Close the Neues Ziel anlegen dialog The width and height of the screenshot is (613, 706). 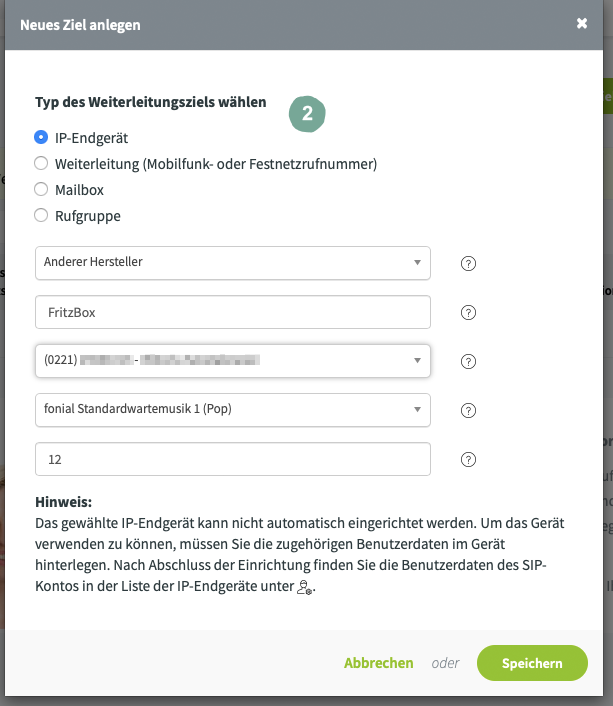582,23
